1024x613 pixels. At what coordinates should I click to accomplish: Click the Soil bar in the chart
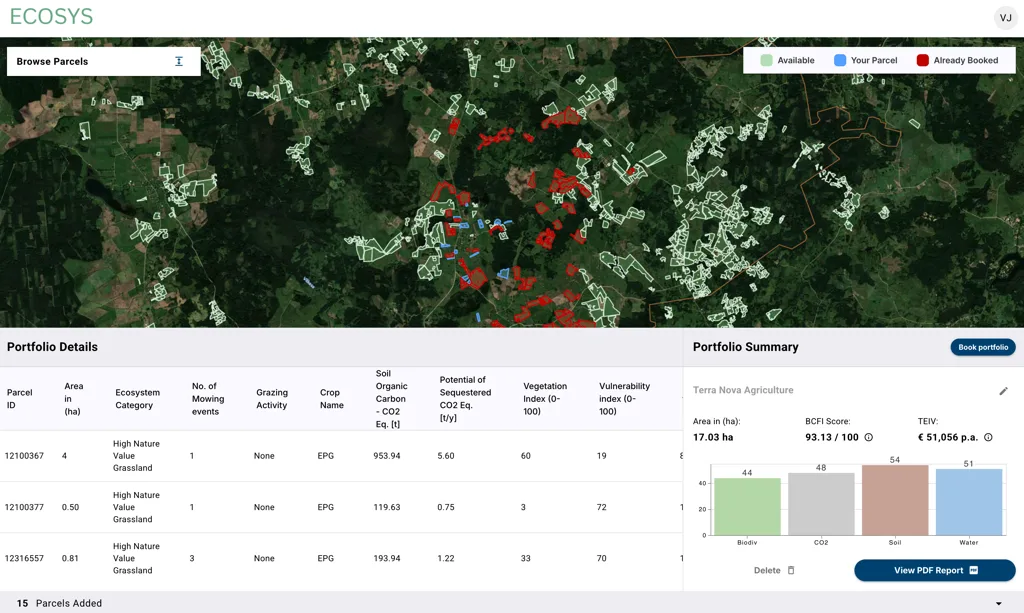894,500
